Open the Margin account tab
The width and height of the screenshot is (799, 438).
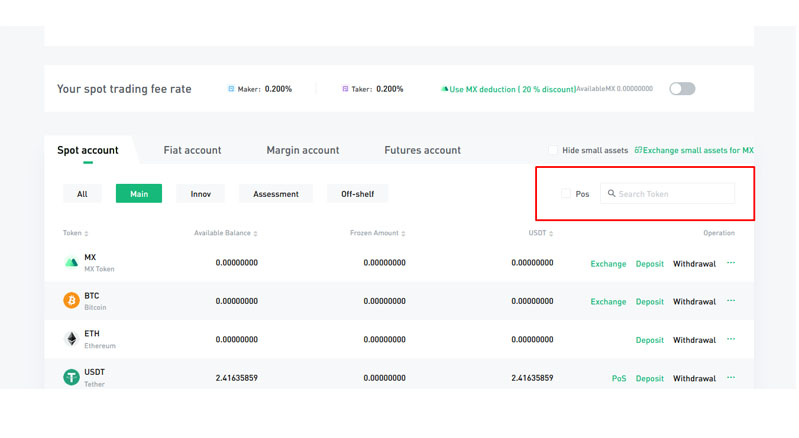coord(303,150)
